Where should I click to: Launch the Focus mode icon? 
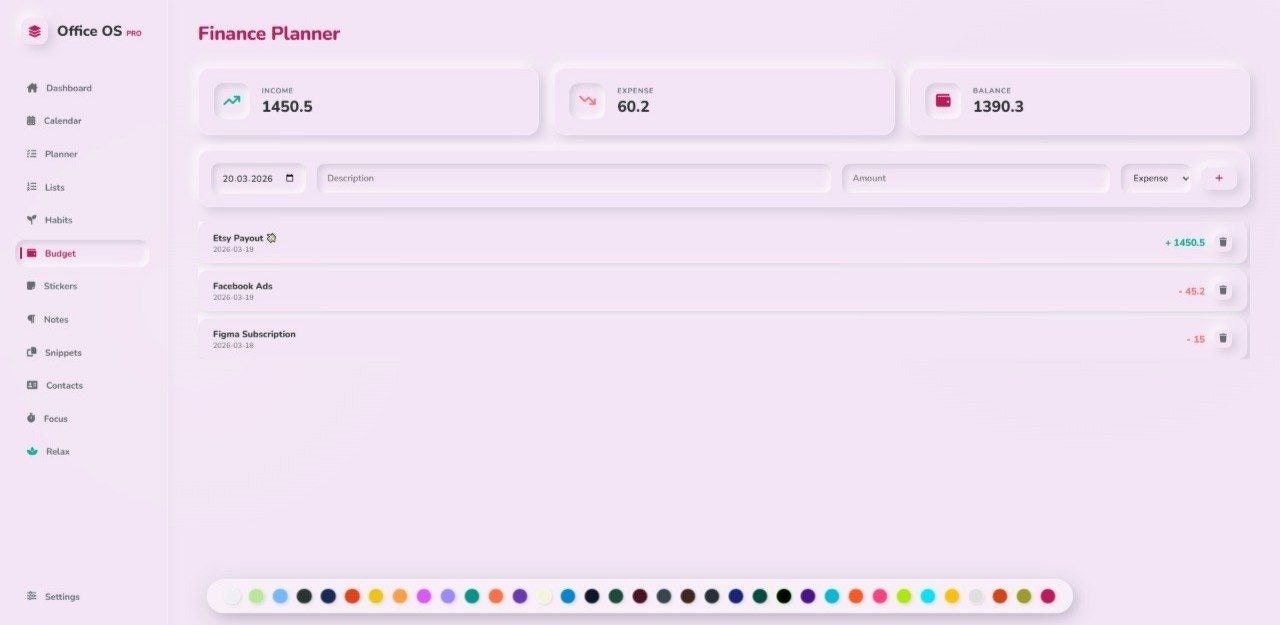(x=33, y=418)
